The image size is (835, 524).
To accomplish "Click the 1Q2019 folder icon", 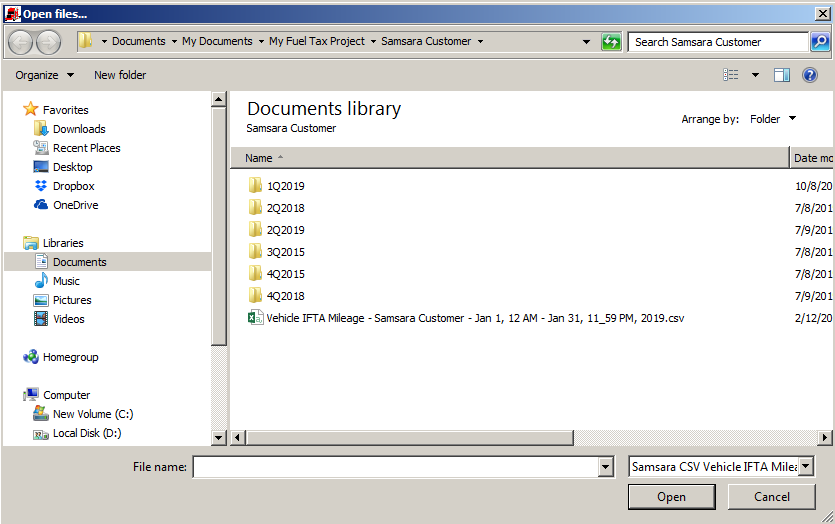I will [x=255, y=185].
